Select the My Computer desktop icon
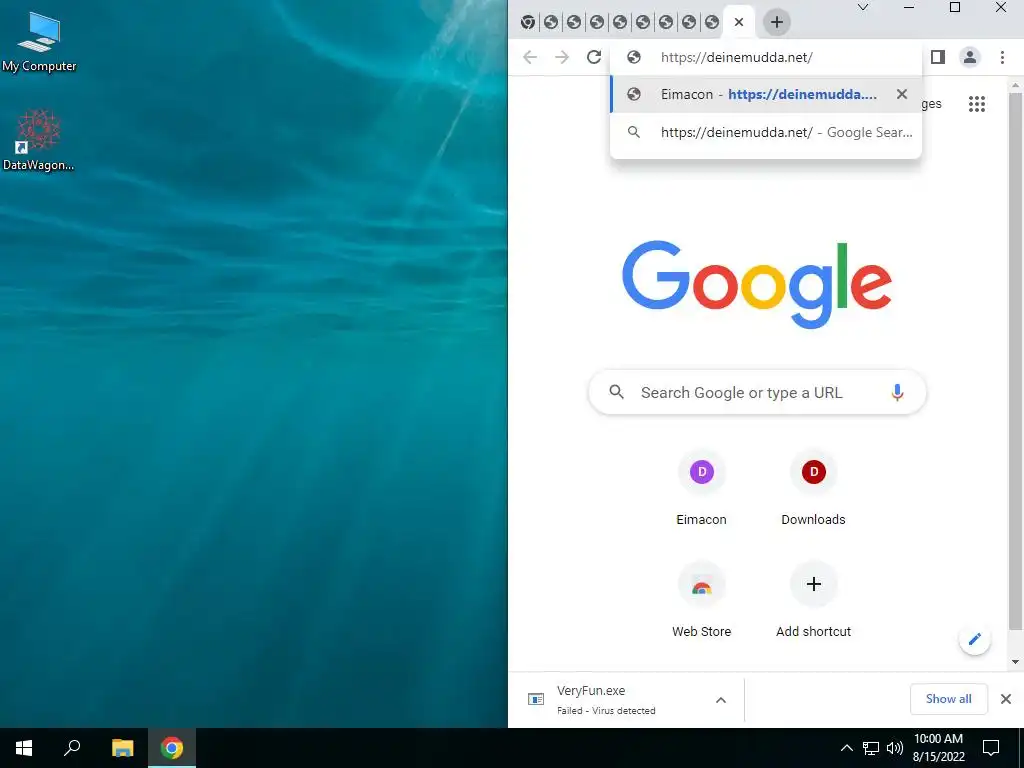 coord(39,42)
